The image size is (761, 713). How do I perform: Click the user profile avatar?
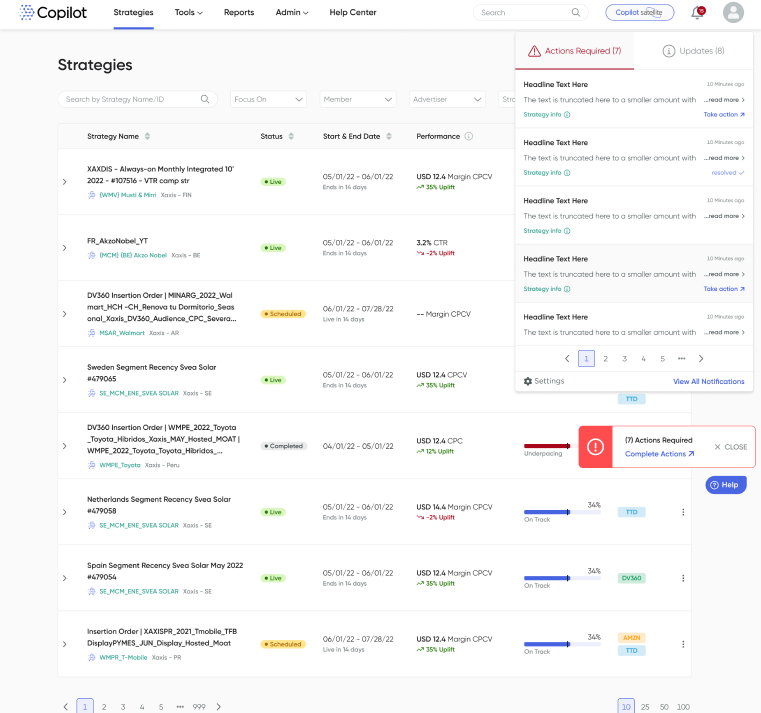click(x=733, y=13)
